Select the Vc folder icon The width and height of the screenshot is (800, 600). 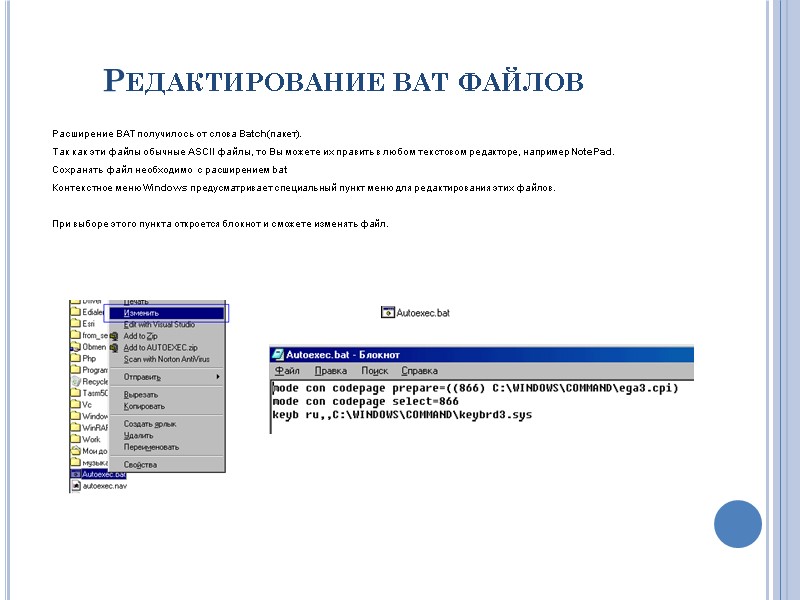76,405
